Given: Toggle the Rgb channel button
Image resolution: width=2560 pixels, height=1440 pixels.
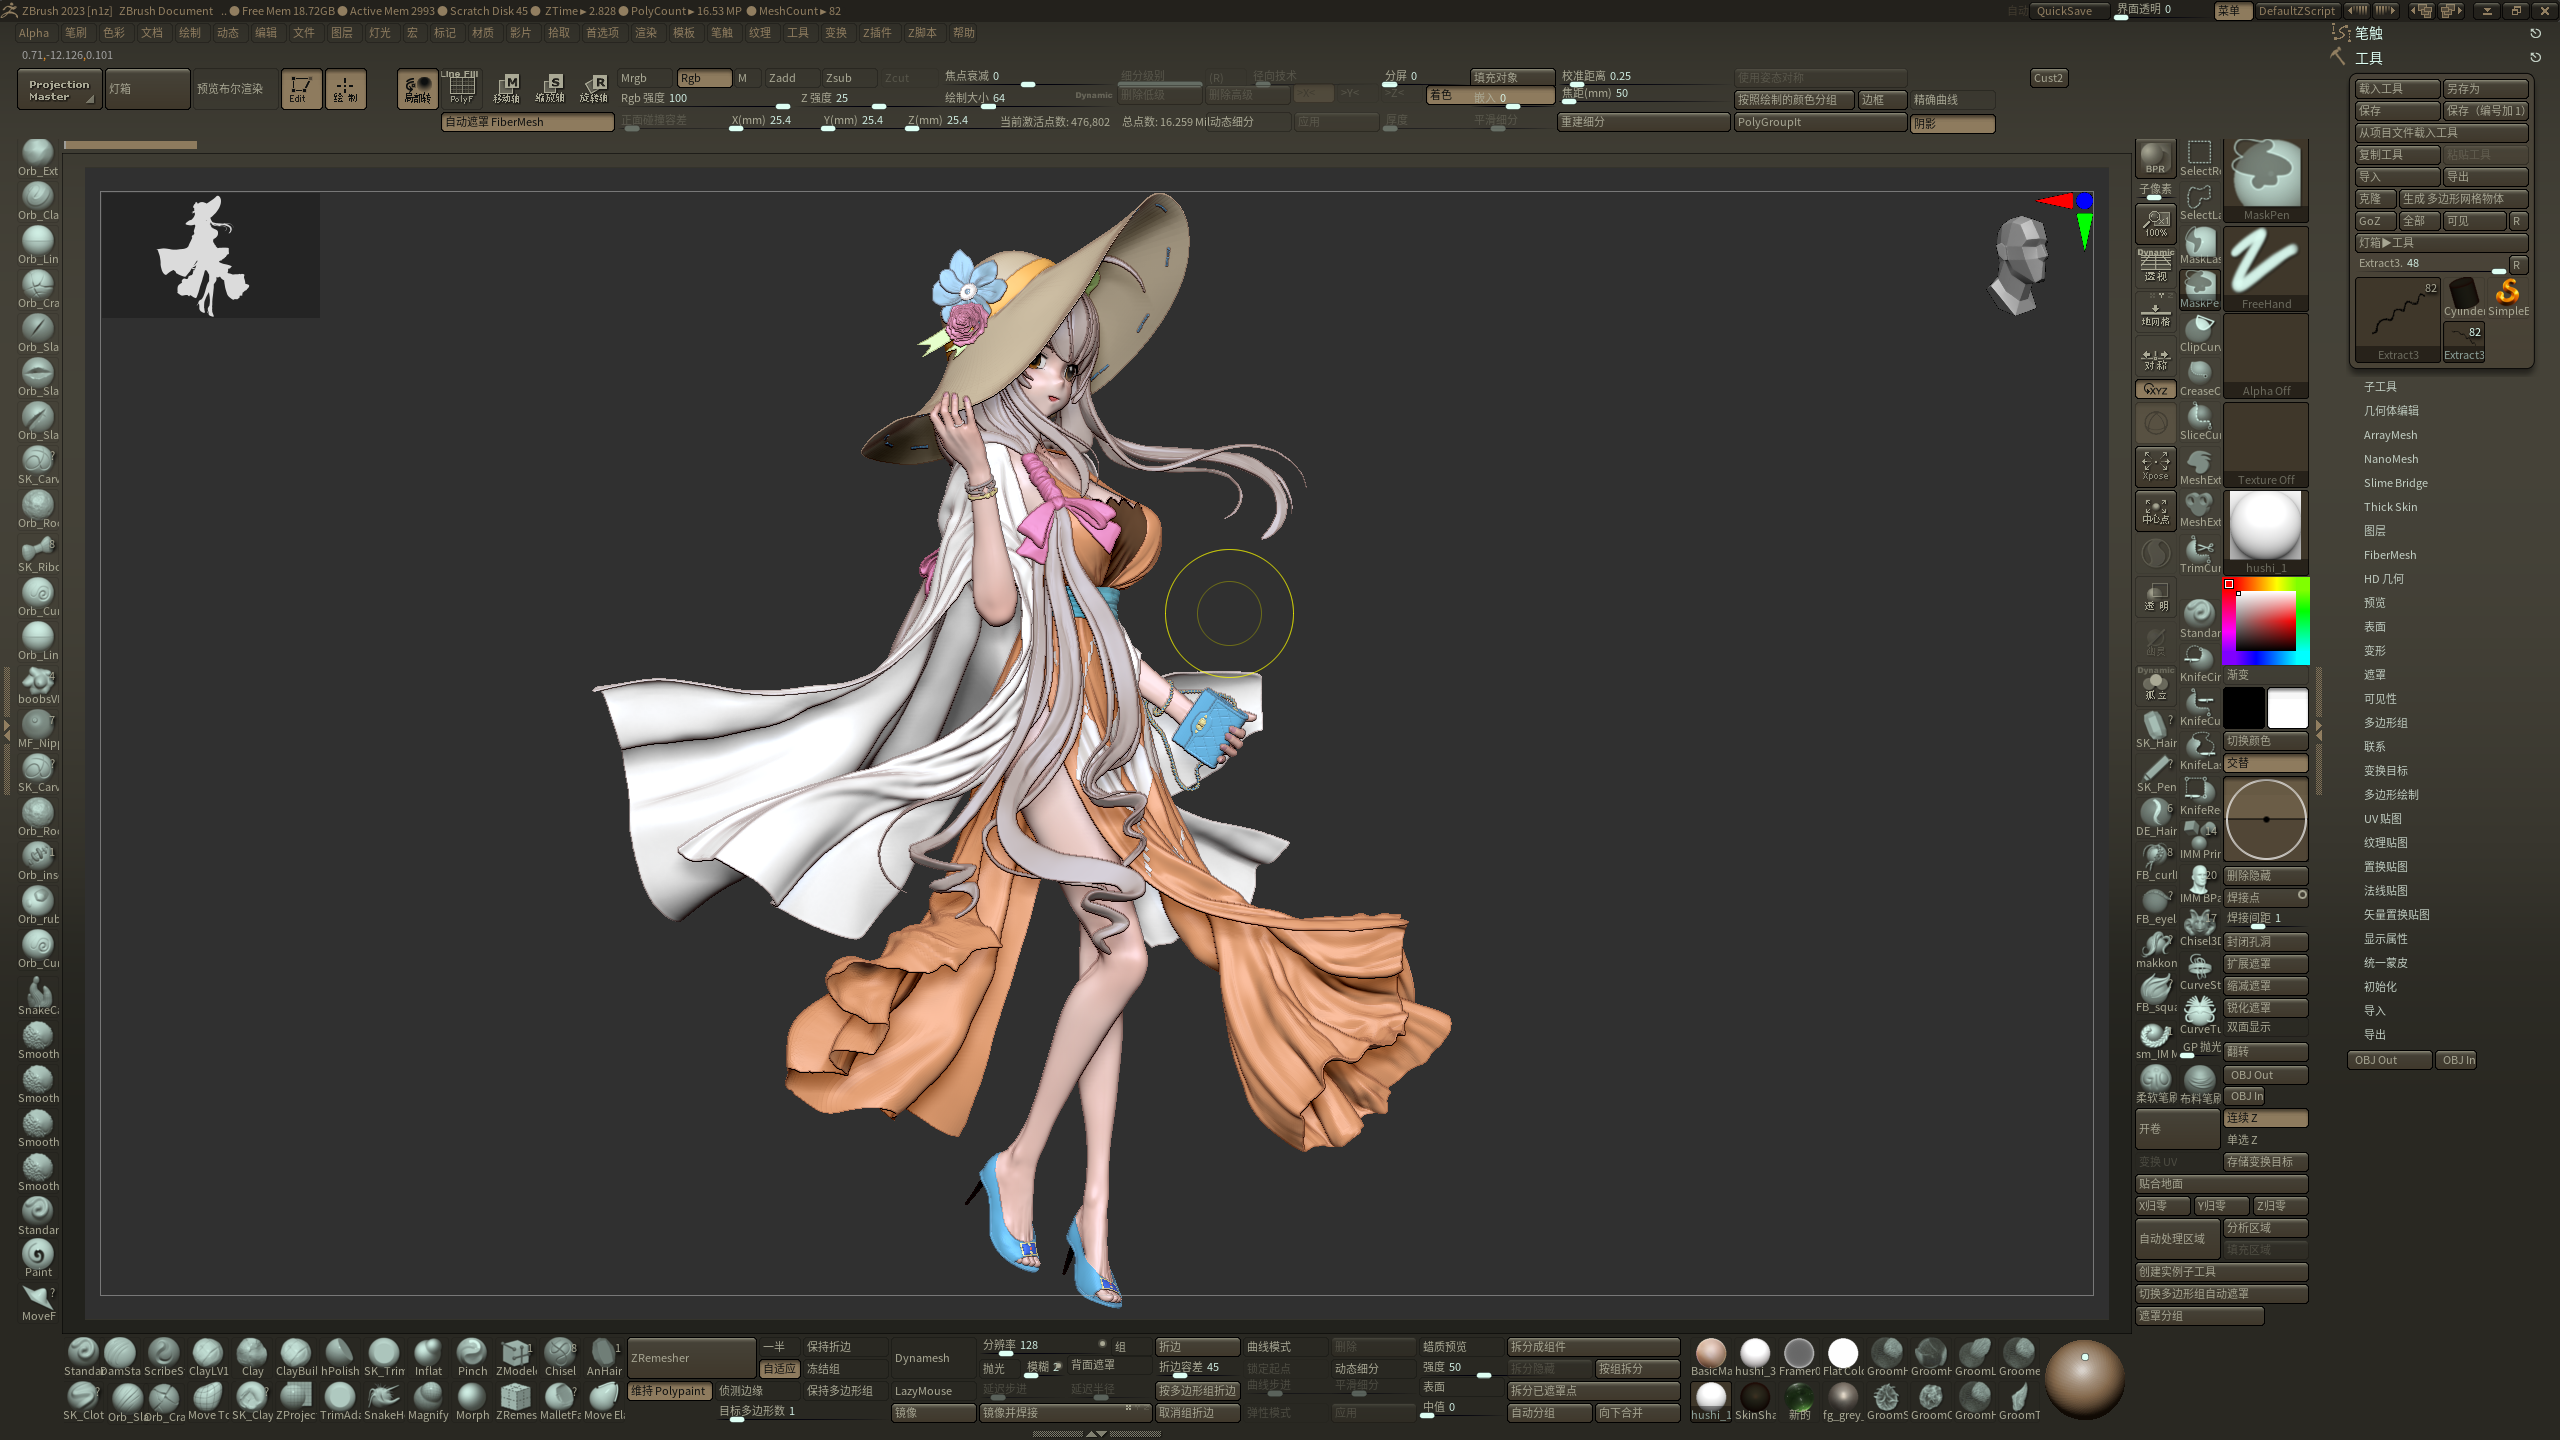Looking at the screenshot, I should (x=703, y=78).
